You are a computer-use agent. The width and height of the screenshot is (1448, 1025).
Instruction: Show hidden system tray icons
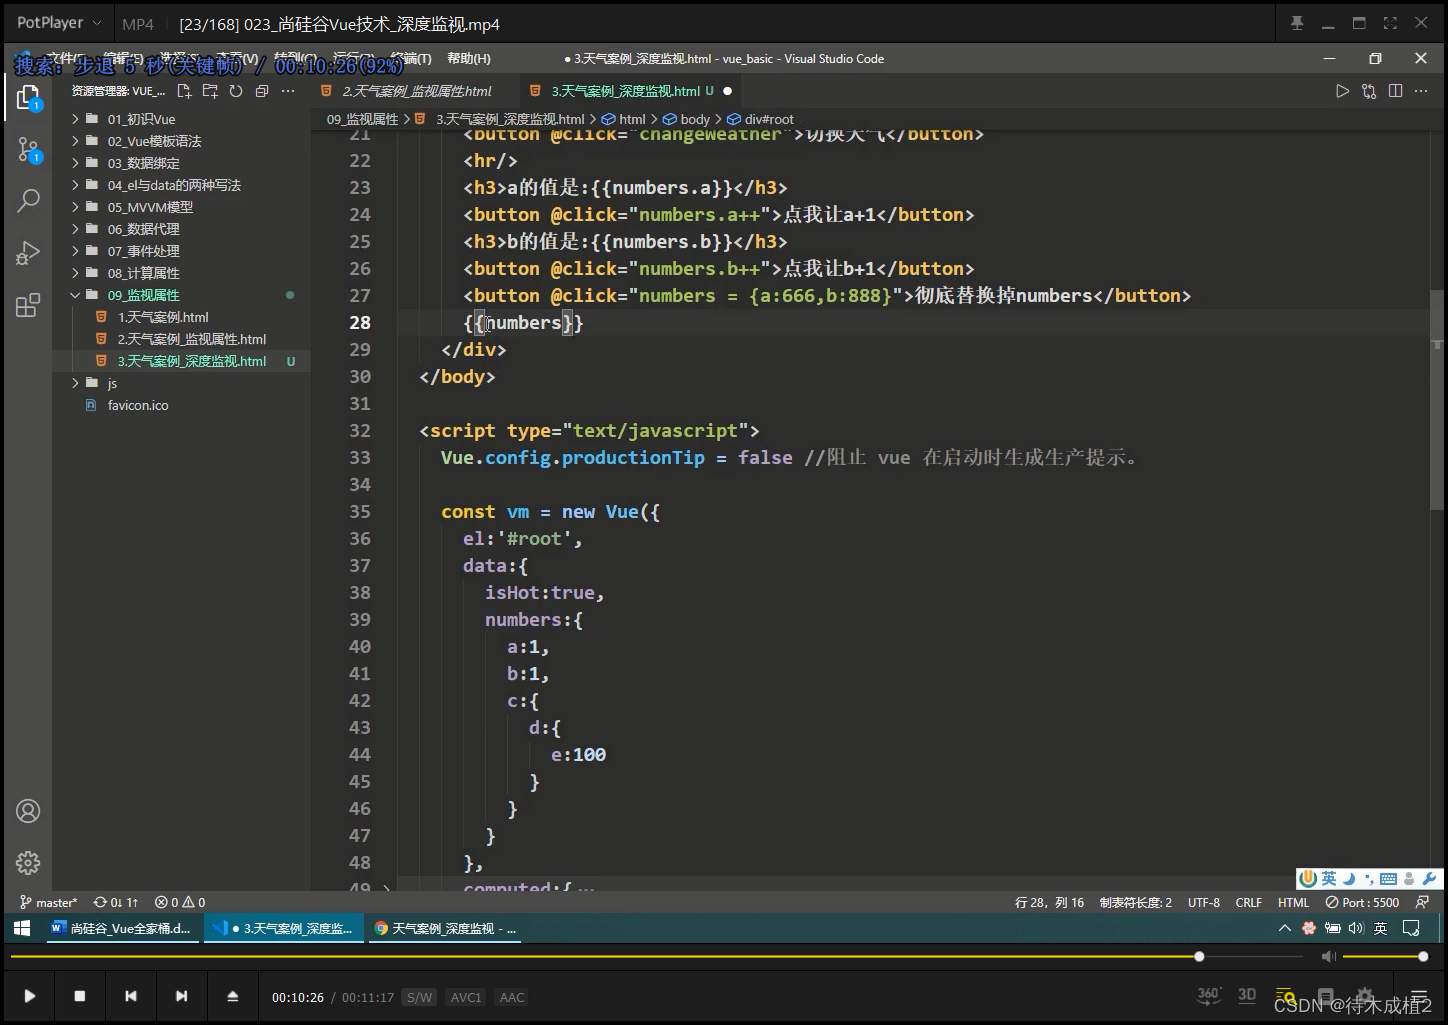[x=1285, y=928]
